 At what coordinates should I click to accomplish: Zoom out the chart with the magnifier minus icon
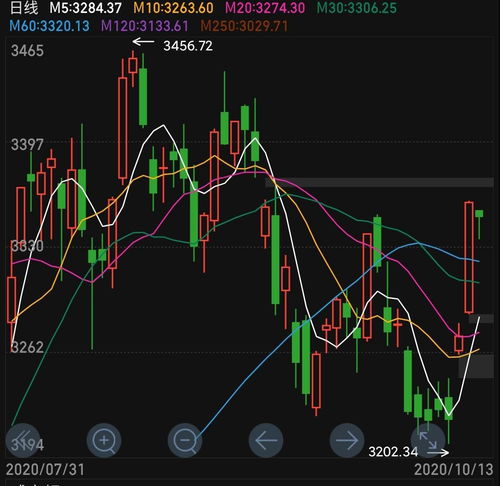point(185,440)
